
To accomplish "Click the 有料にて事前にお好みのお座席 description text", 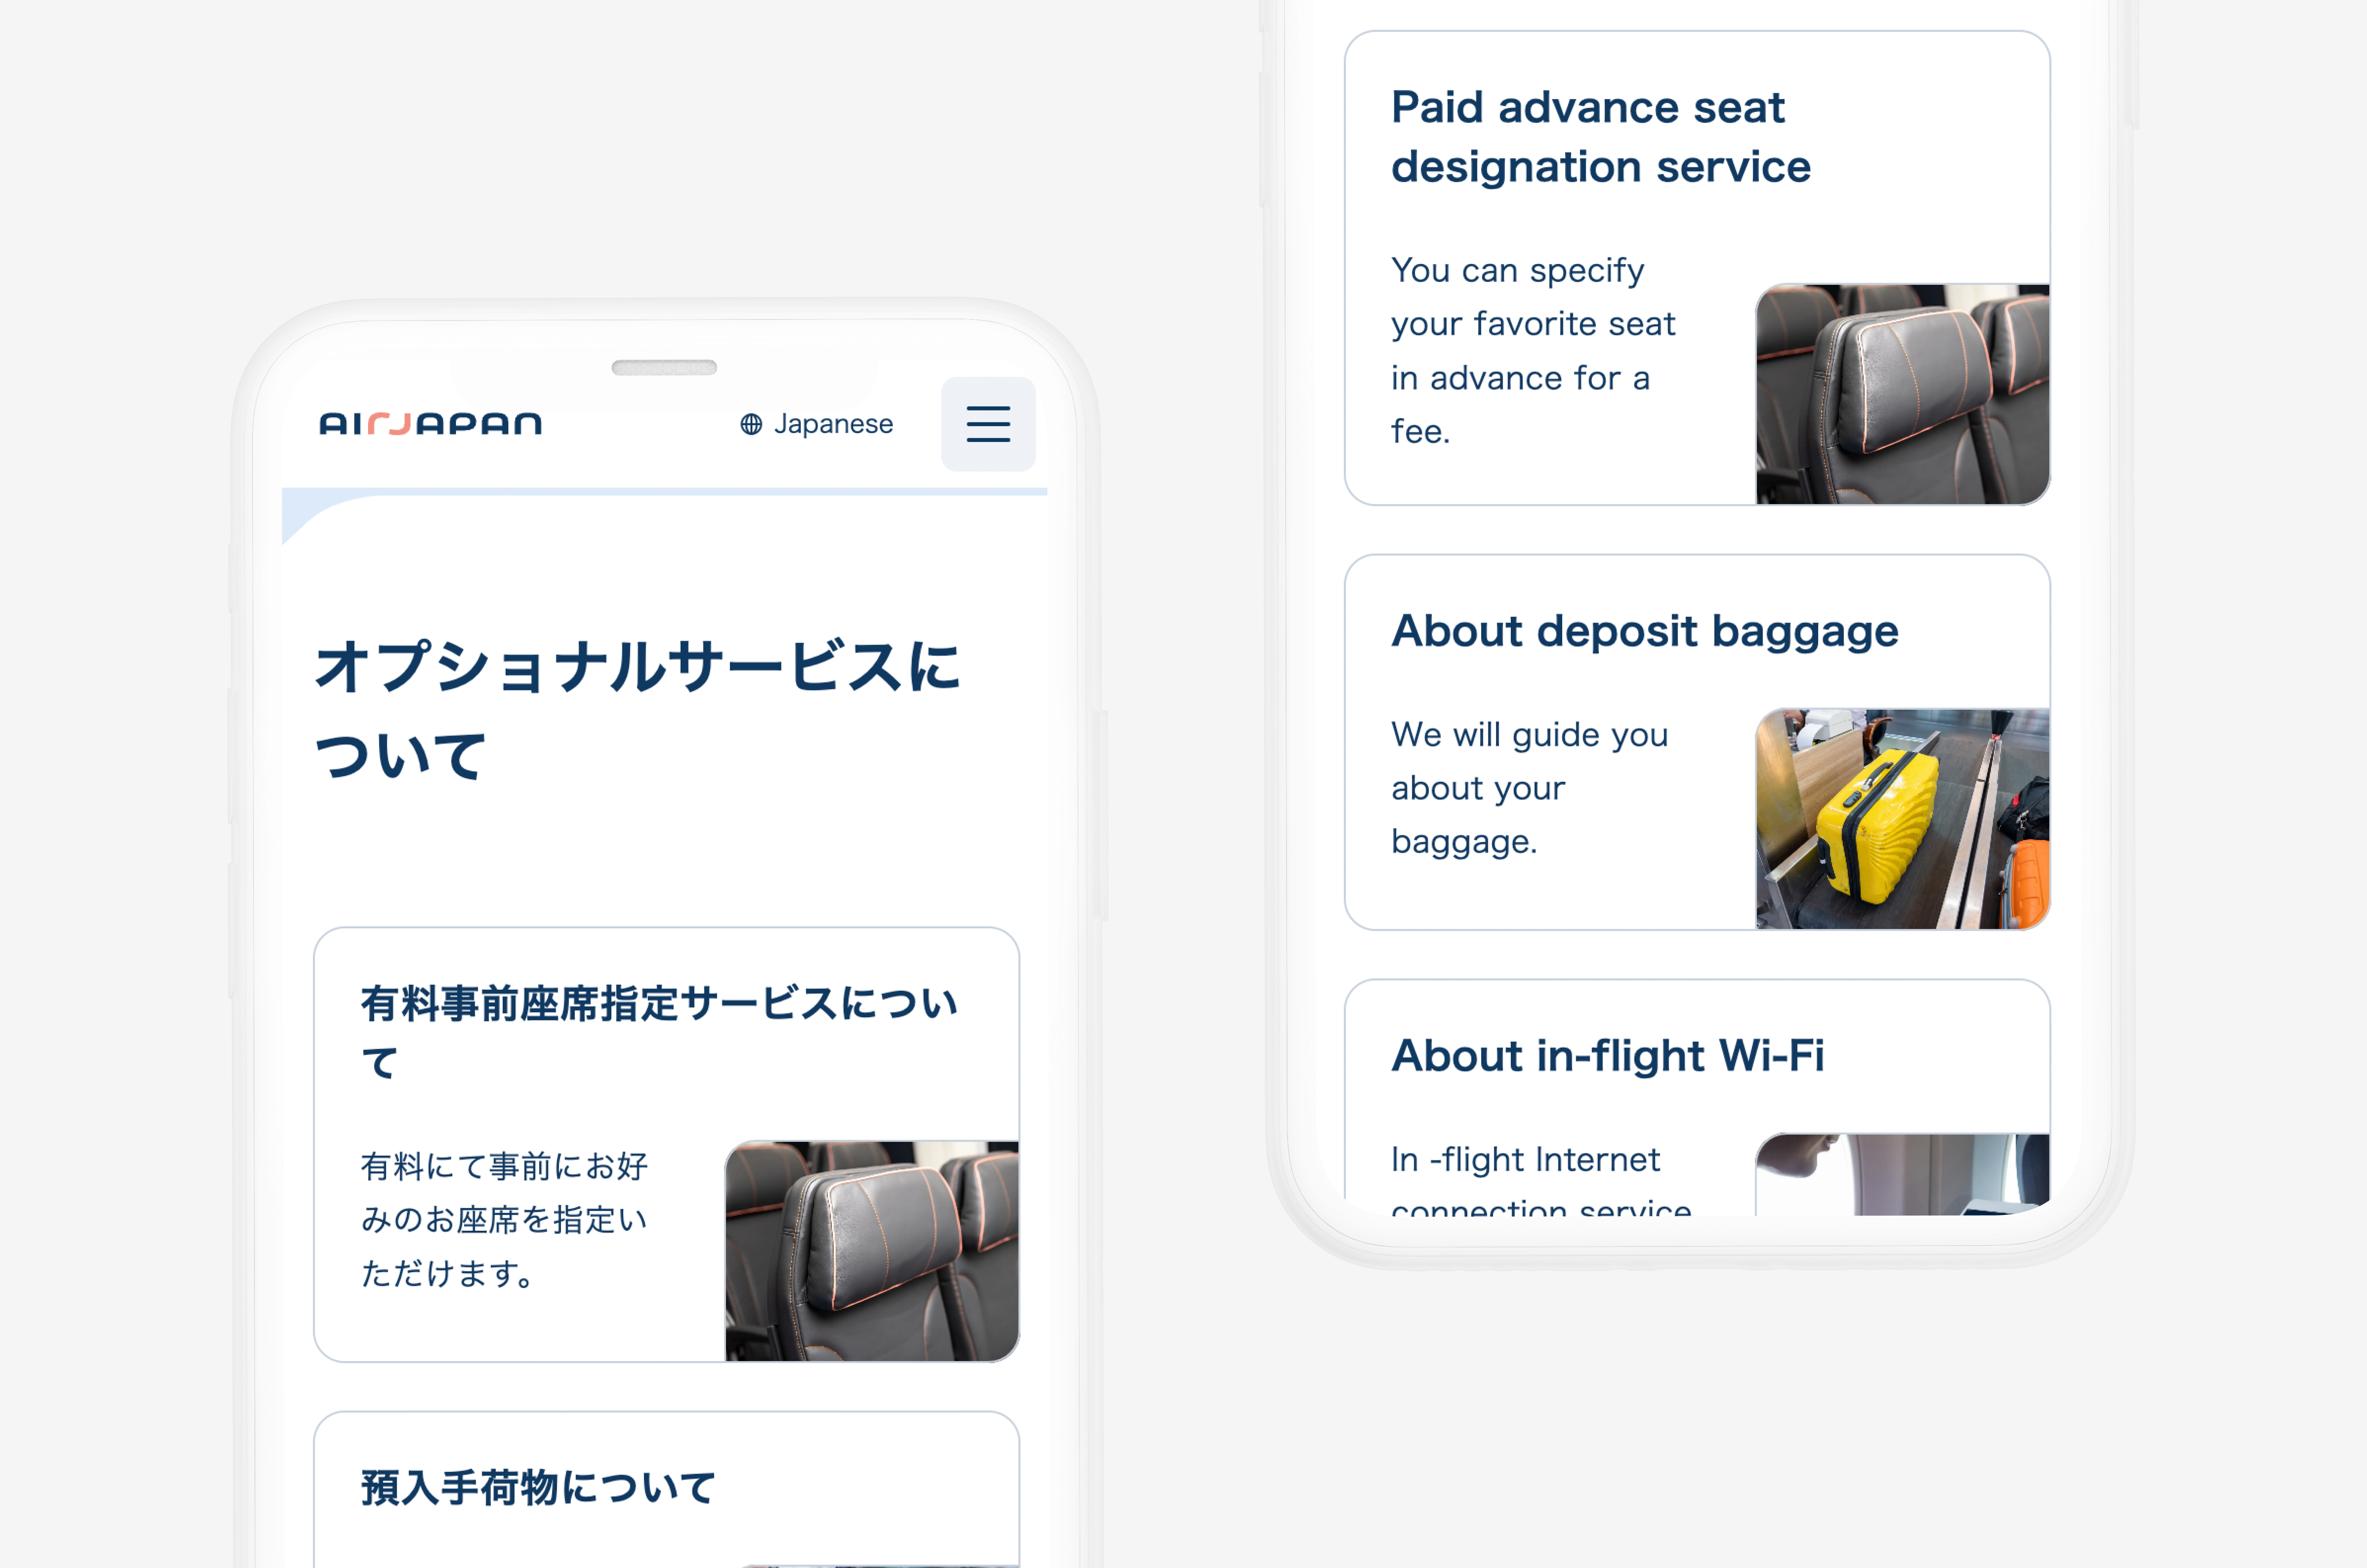I will pos(504,1219).
